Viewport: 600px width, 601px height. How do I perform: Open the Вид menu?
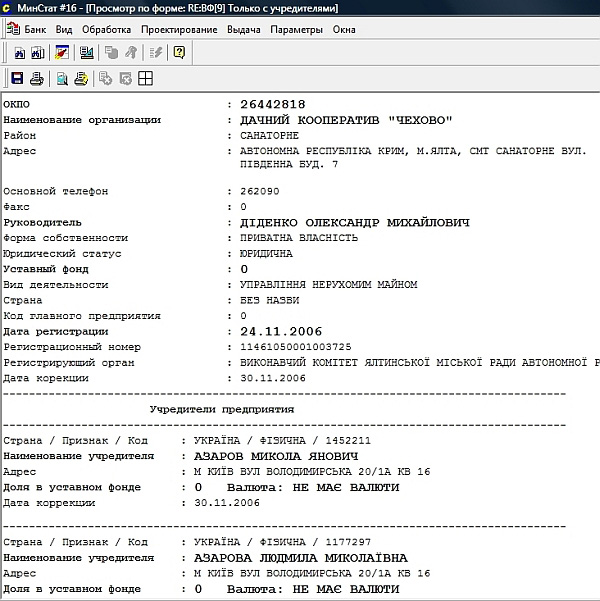coord(64,30)
